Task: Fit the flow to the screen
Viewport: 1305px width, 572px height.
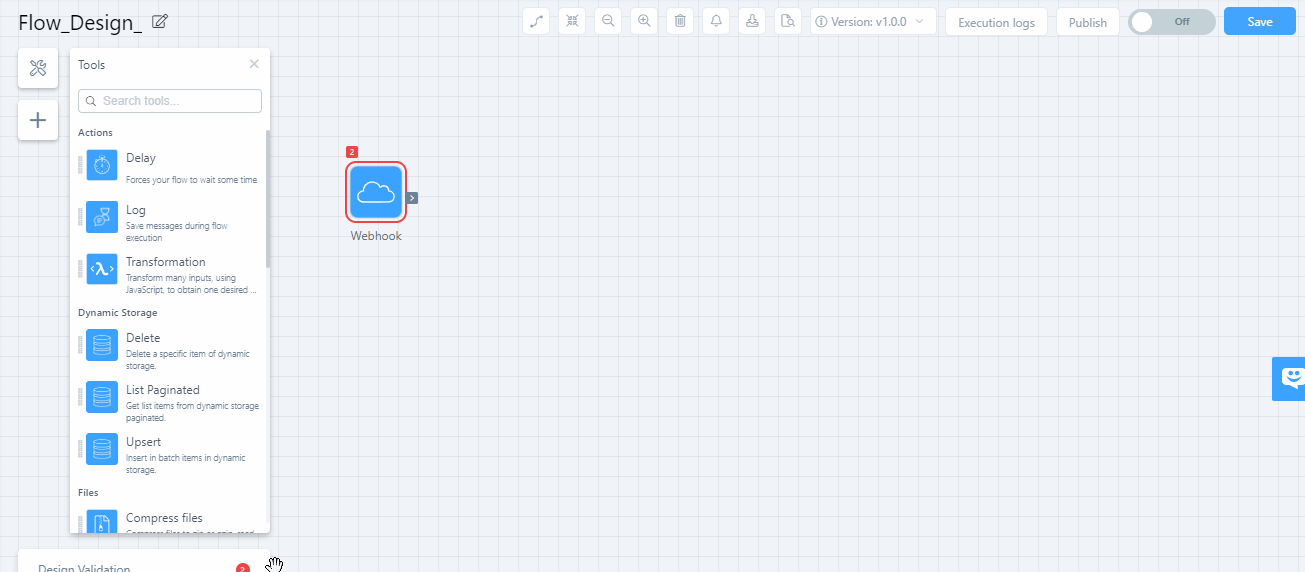Action: (572, 21)
